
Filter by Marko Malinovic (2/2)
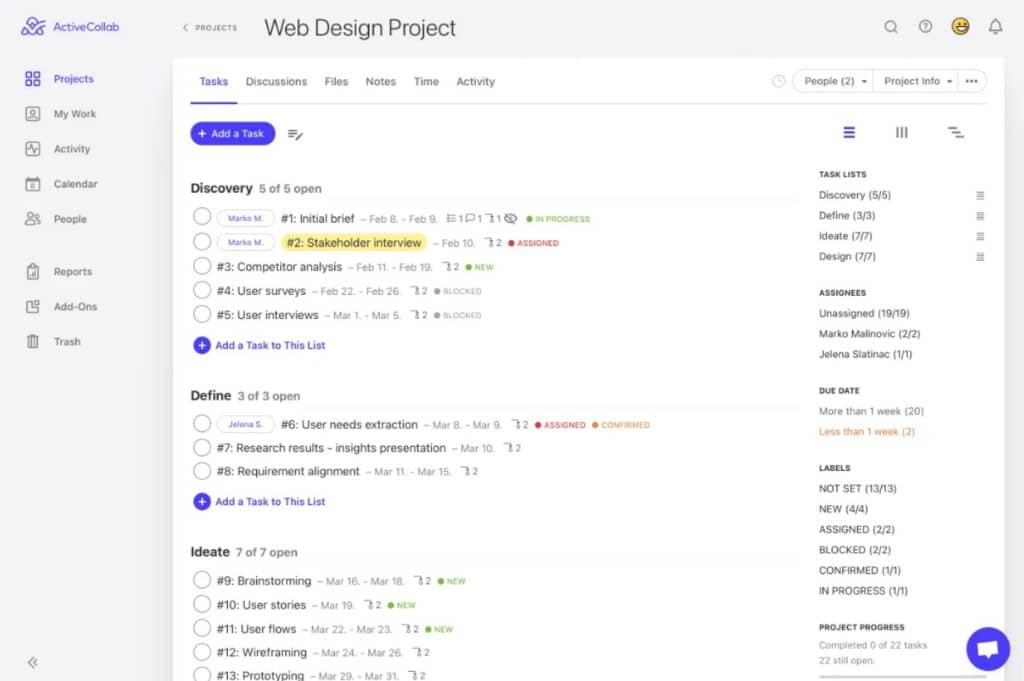pyautogui.click(x=869, y=334)
